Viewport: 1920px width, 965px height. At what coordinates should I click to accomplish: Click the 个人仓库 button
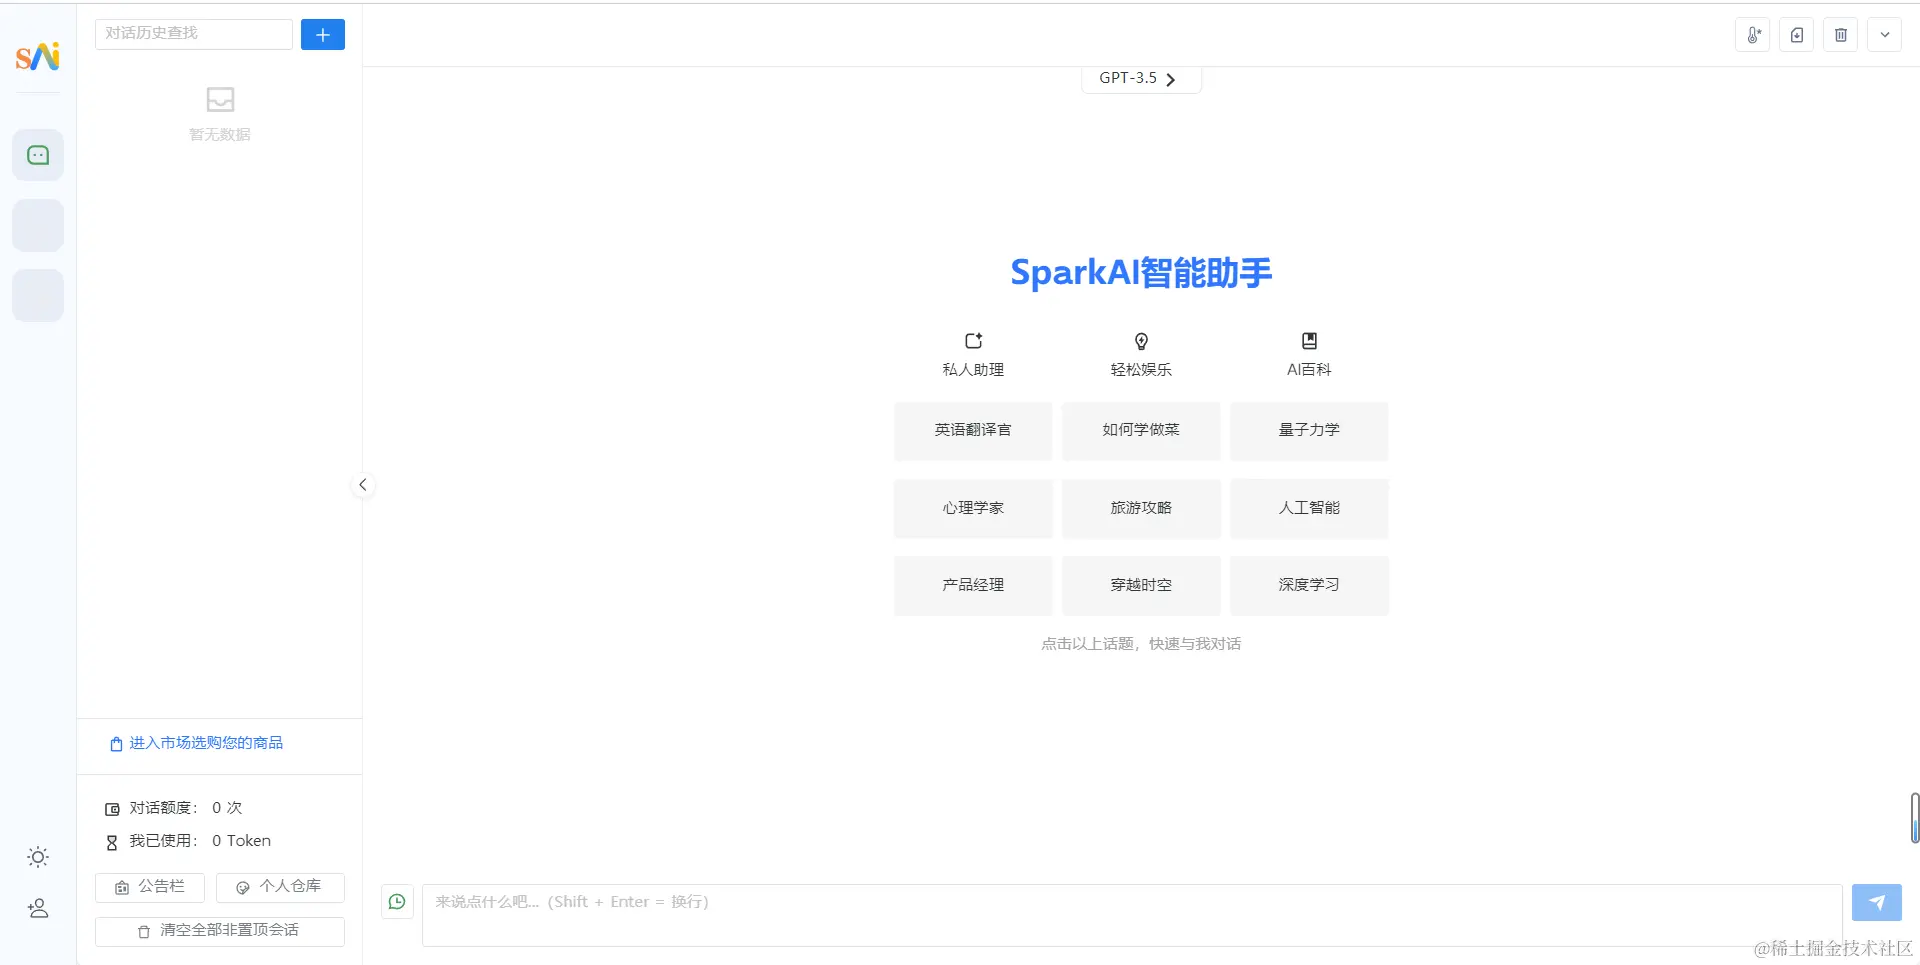click(x=280, y=887)
